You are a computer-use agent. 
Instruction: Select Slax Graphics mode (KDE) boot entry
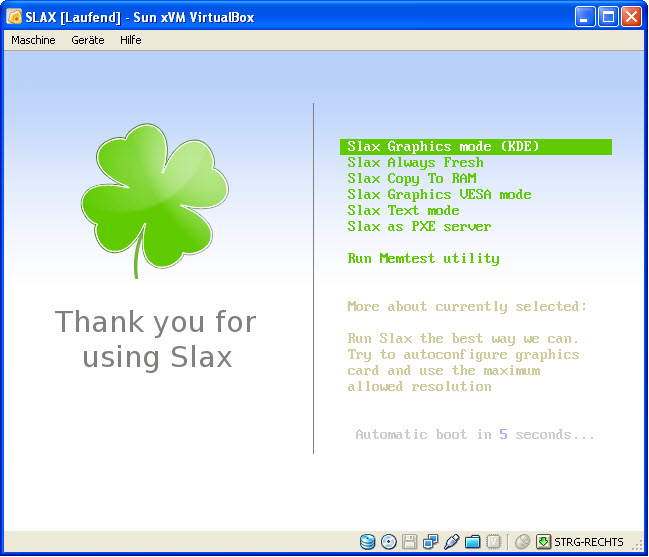coord(443,147)
